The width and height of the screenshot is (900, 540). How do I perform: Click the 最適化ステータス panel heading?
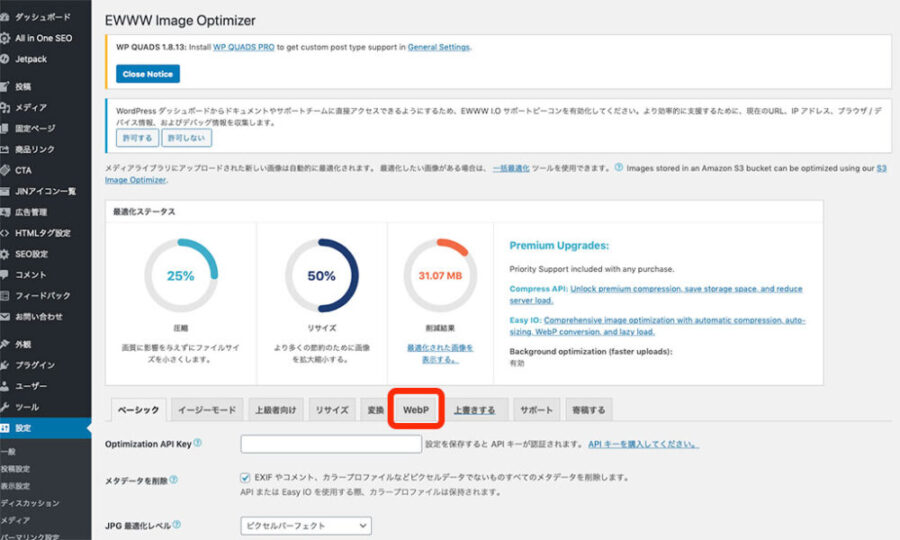tap(144, 211)
